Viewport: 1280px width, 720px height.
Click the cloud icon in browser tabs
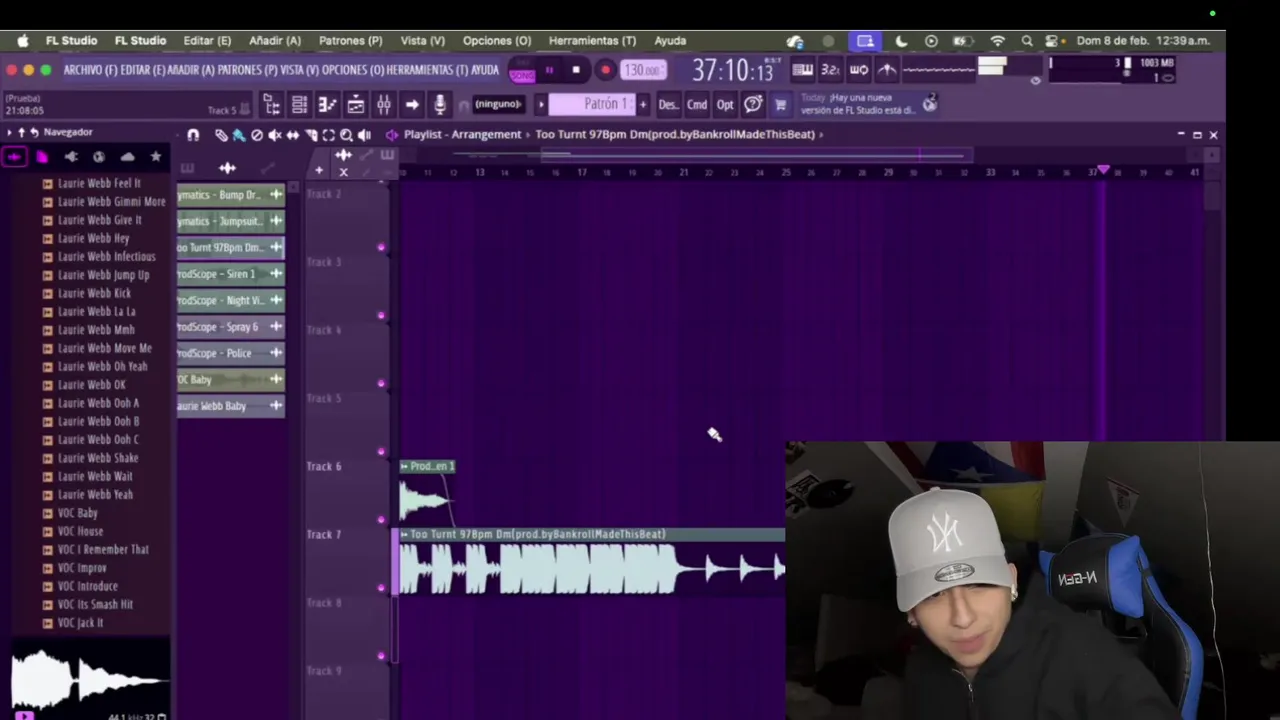[x=127, y=157]
